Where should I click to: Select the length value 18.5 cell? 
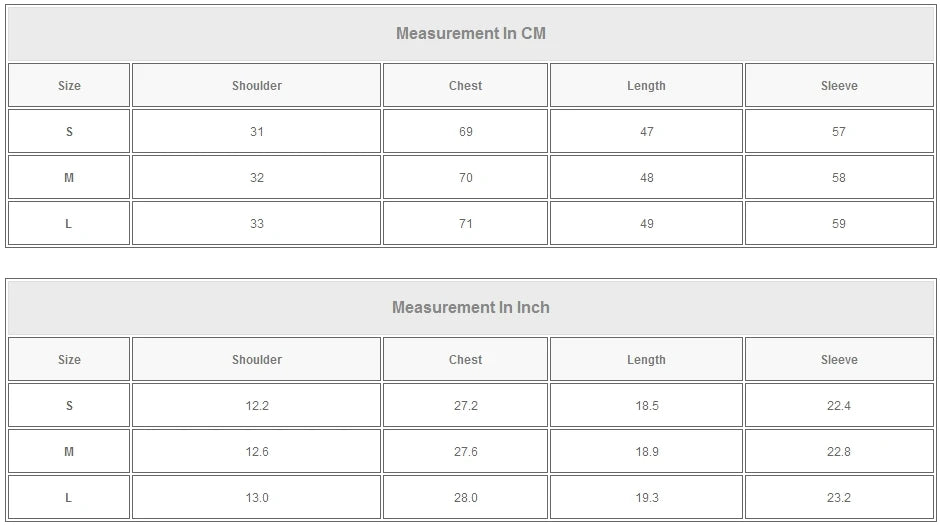point(646,406)
